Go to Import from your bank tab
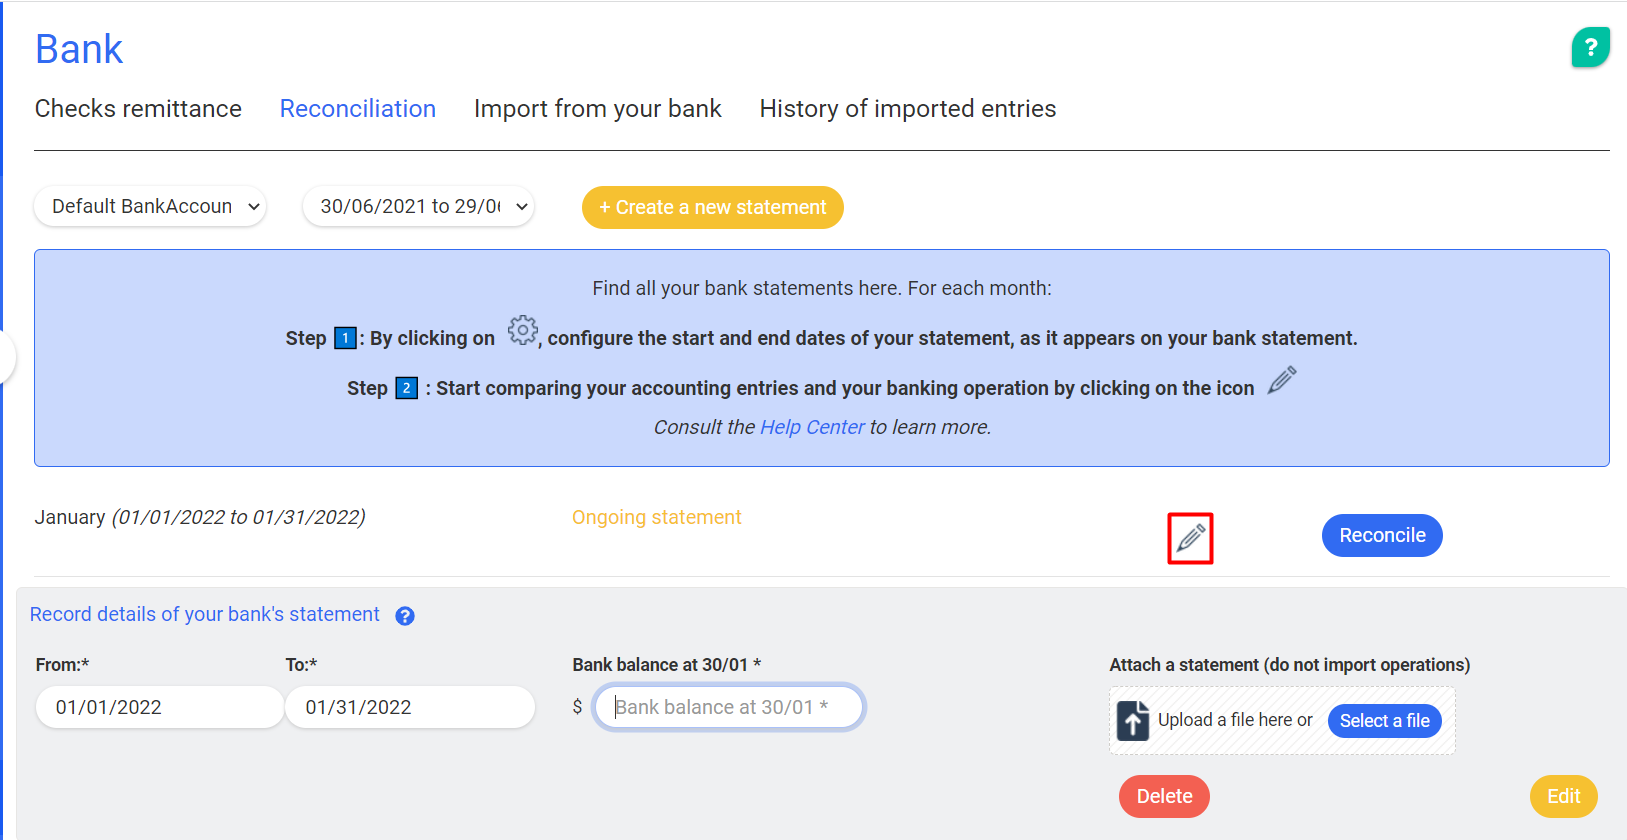The width and height of the screenshot is (1627, 840). pyautogui.click(x=597, y=109)
